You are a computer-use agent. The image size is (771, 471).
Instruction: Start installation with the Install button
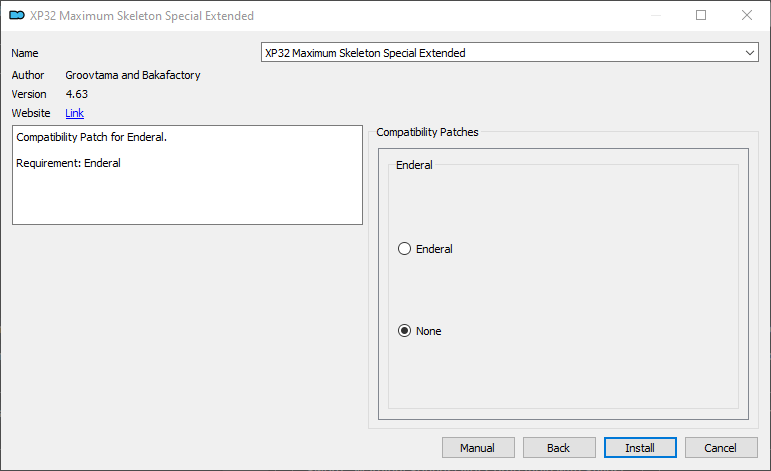point(640,448)
